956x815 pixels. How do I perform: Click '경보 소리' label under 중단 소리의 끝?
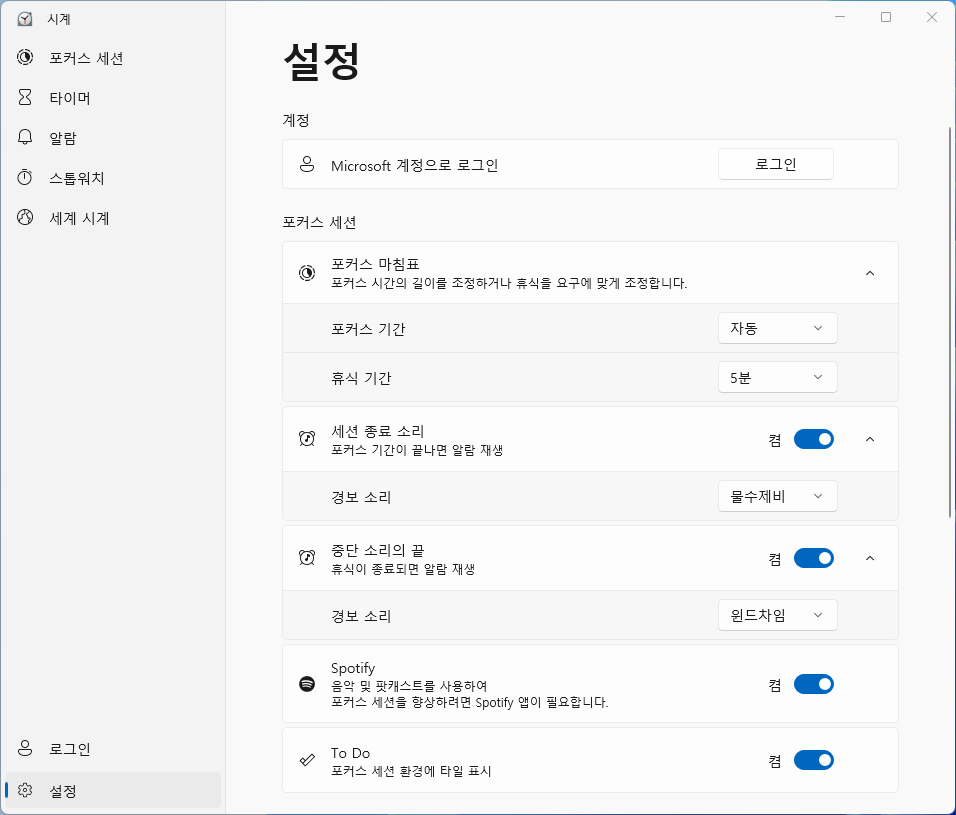click(361, 616)
